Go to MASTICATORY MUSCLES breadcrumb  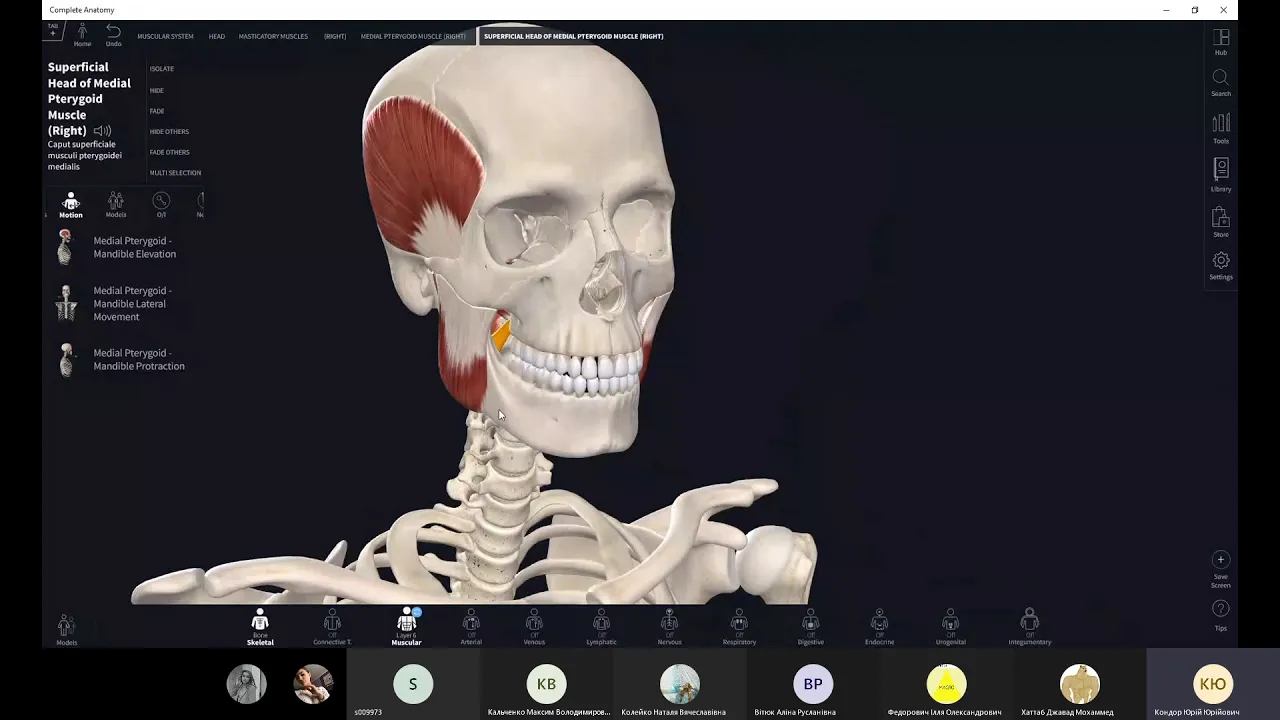click(273, 36)
